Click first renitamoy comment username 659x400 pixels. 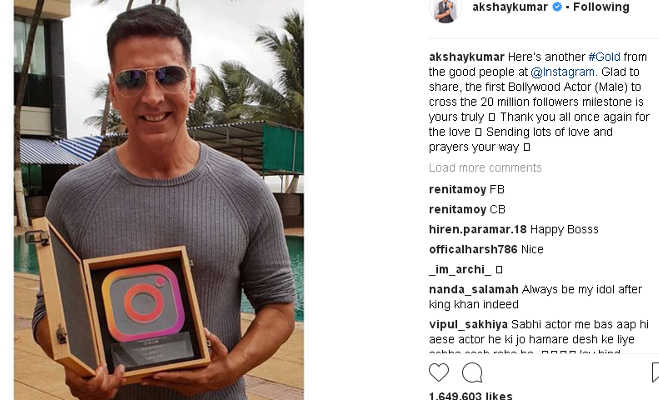[457, 189]
